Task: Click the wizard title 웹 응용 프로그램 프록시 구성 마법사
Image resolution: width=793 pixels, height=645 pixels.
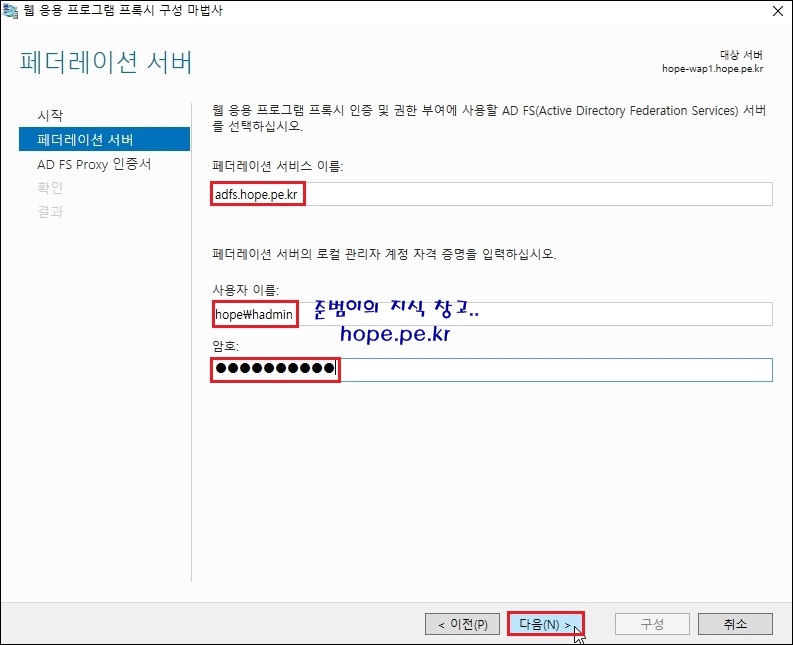Action: [123, 11]
